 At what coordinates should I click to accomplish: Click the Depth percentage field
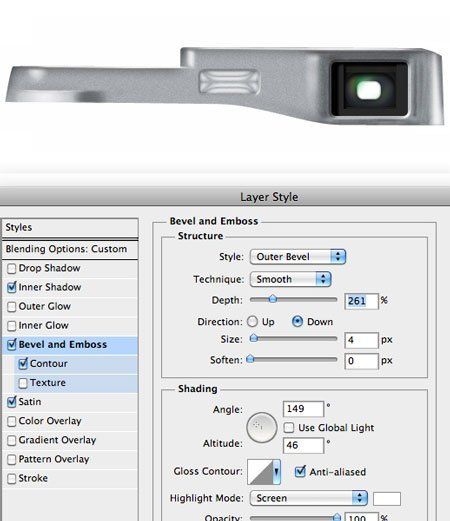362,301
